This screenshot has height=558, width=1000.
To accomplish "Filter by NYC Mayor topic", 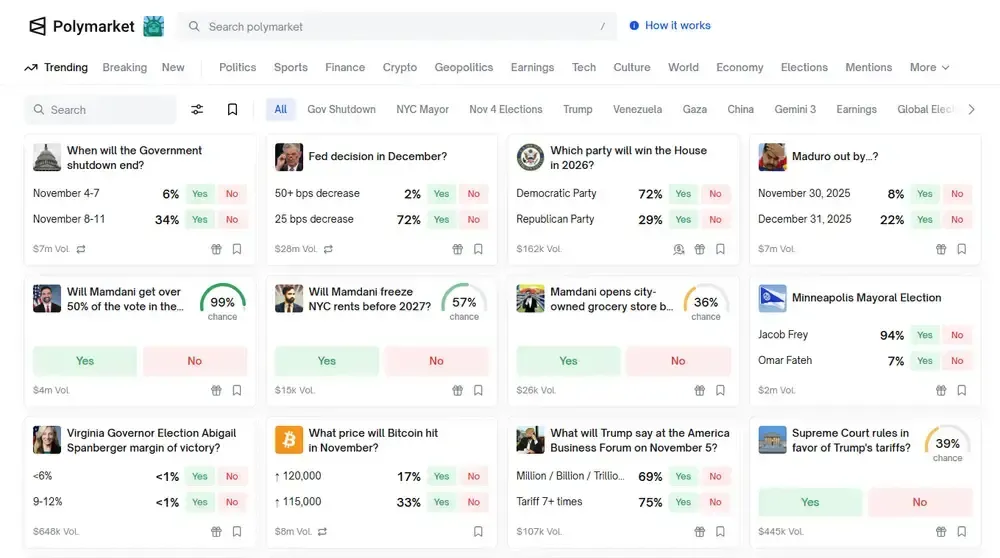I will point(422,110).
